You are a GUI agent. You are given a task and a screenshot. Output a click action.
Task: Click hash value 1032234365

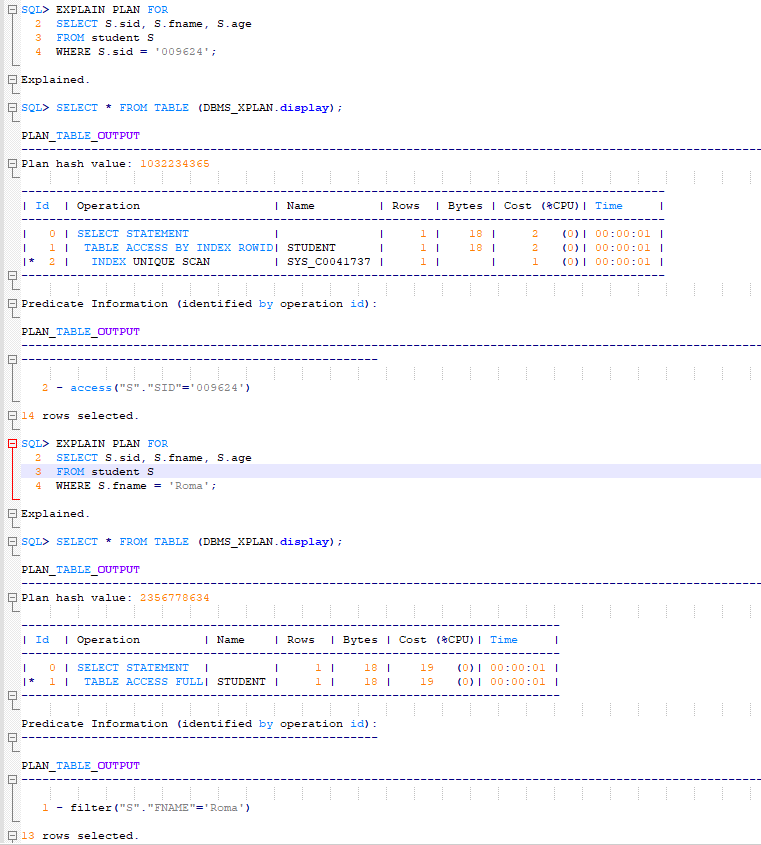[x=175, y=164]
